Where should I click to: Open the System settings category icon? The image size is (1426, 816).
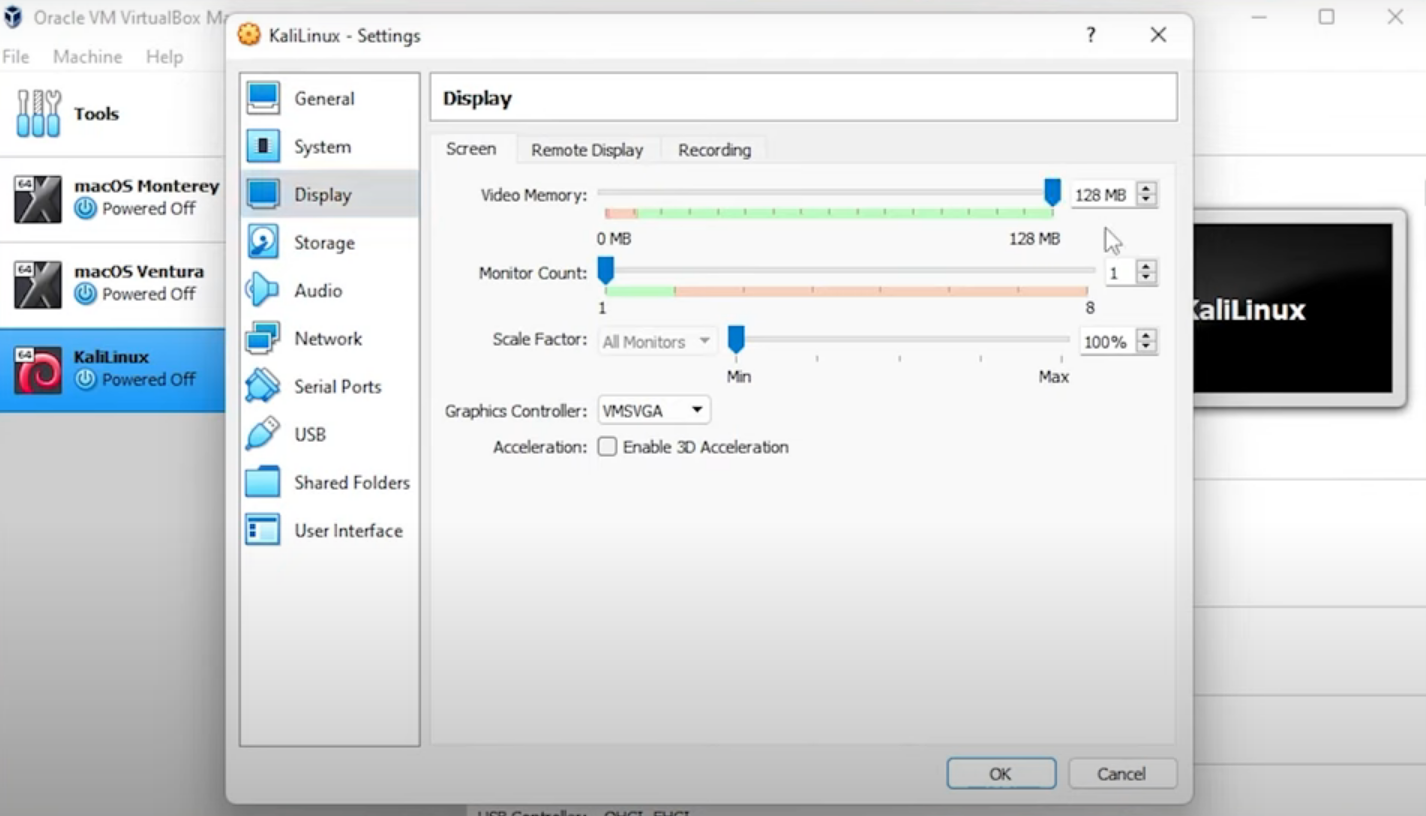(x=263, y=146)
